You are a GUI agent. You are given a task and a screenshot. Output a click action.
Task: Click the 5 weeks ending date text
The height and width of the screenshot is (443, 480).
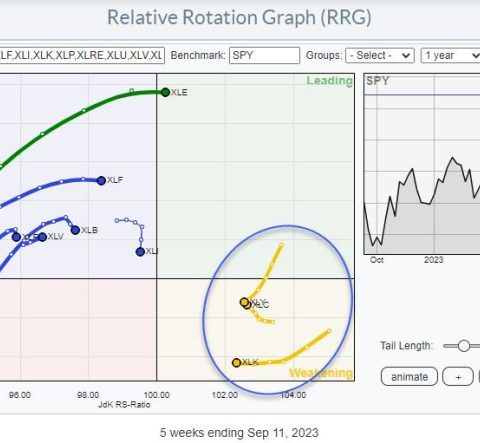239,433
